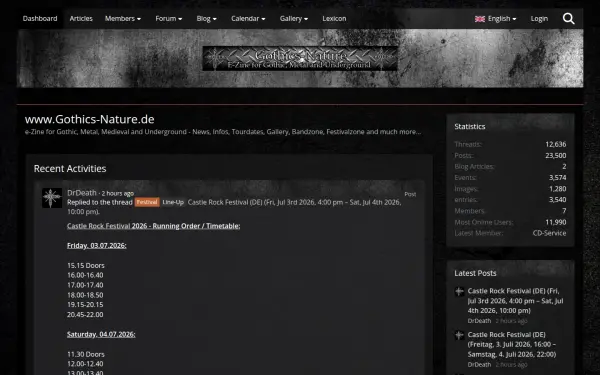The width and height of the screenshot is (600, 375).
Task: Expand the Members dropdown menu
Action: 123,18
